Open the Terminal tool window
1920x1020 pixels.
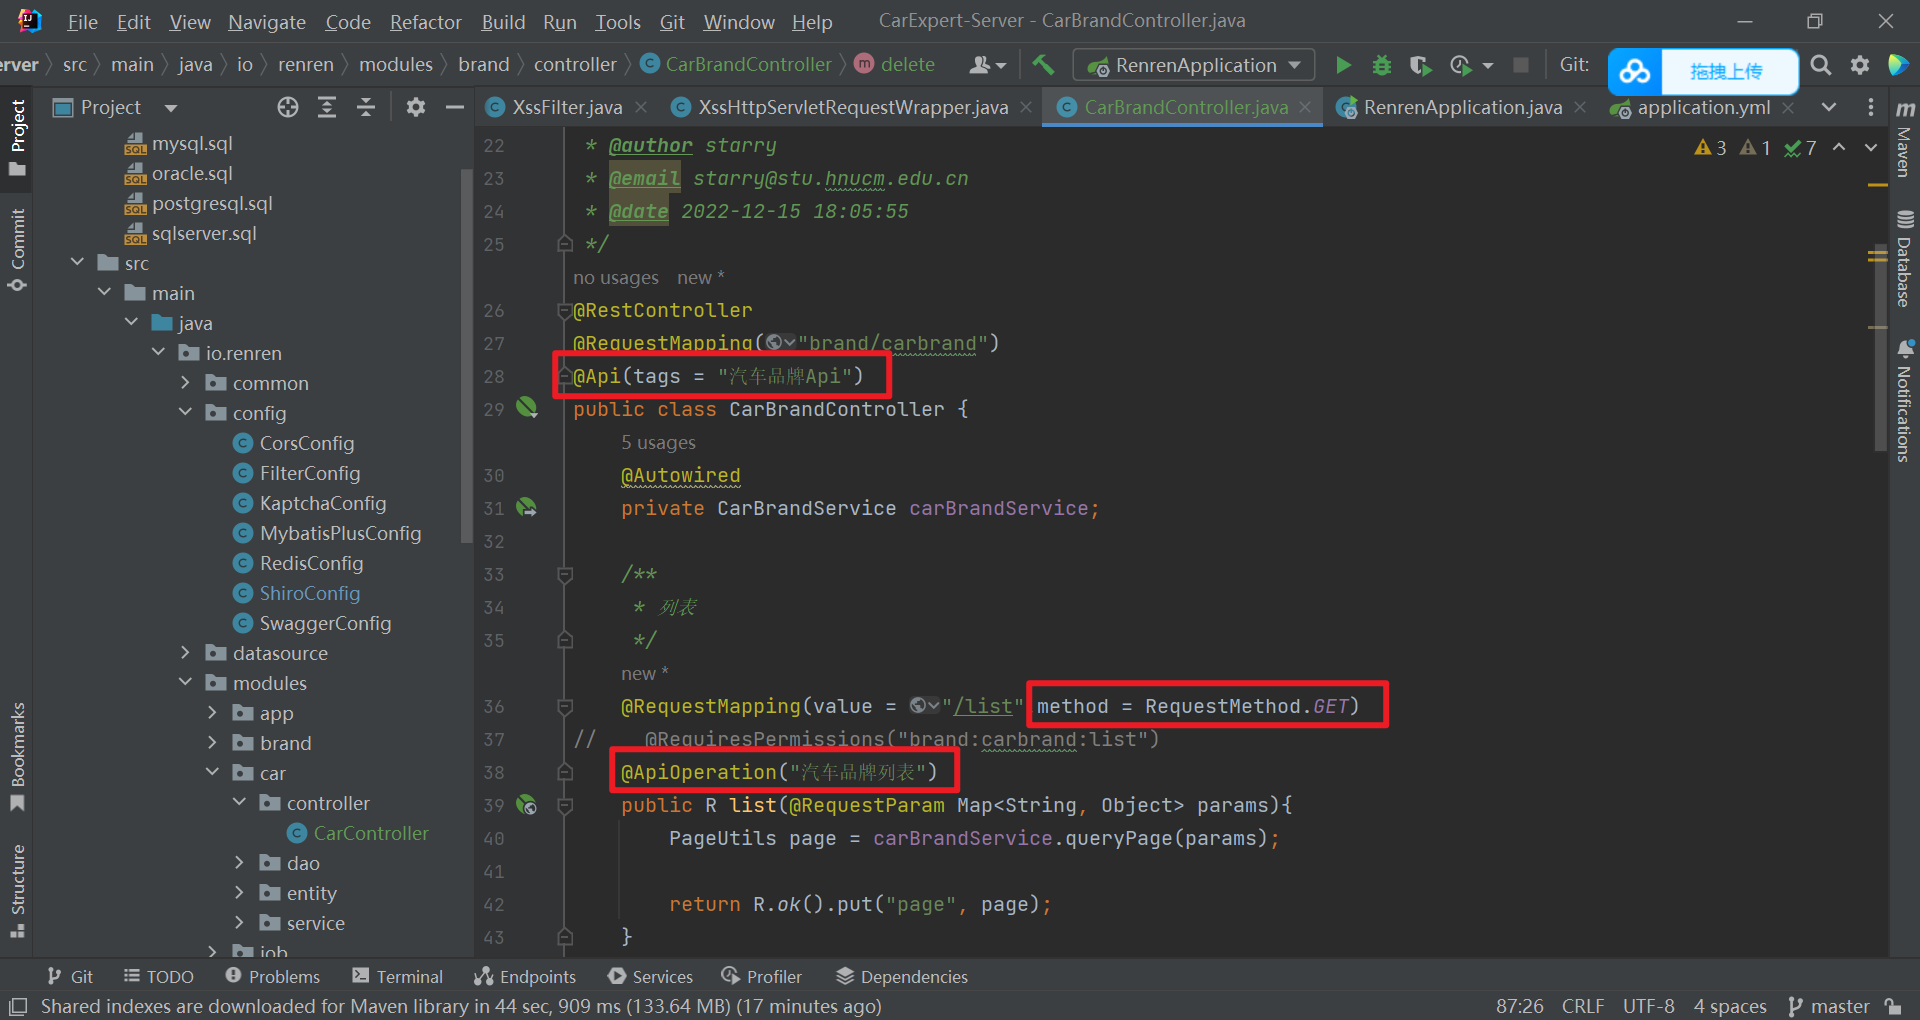[397, 977]
